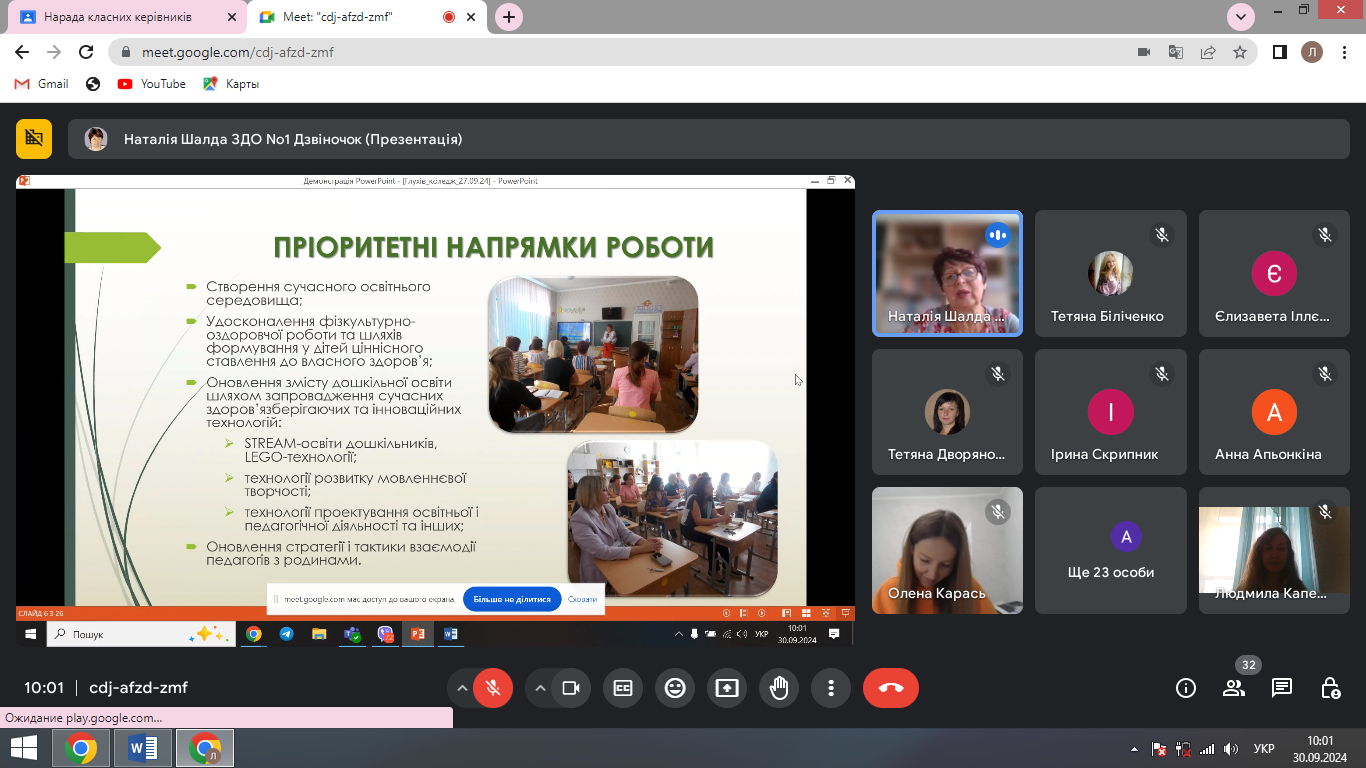Image resolution: width=1366 pixels, height=768 pixels.
Task: Open the chat messages panel
Action: 1282,688
